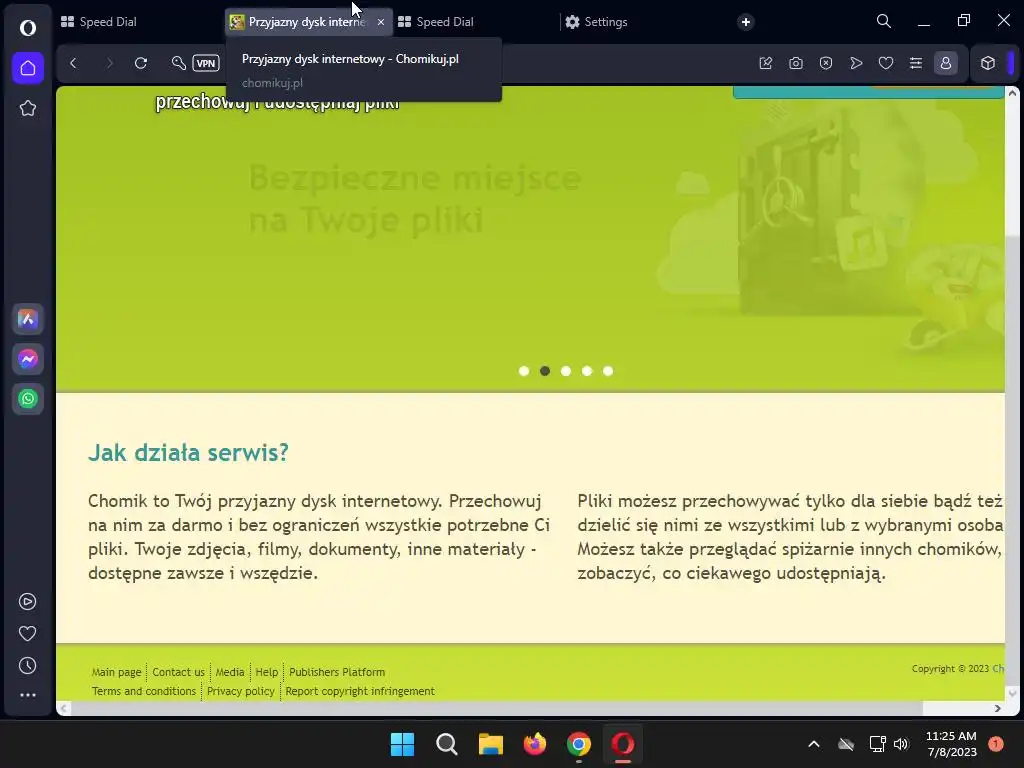
Task: Open the Media footer link
Action: point(230,672)
